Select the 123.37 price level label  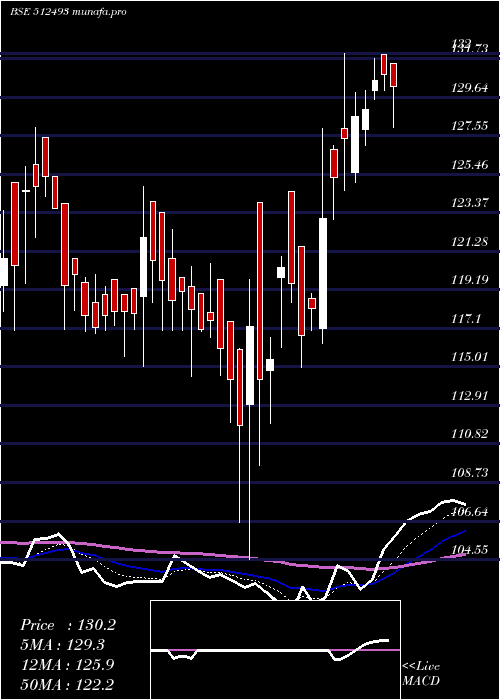tap(470, 203)
